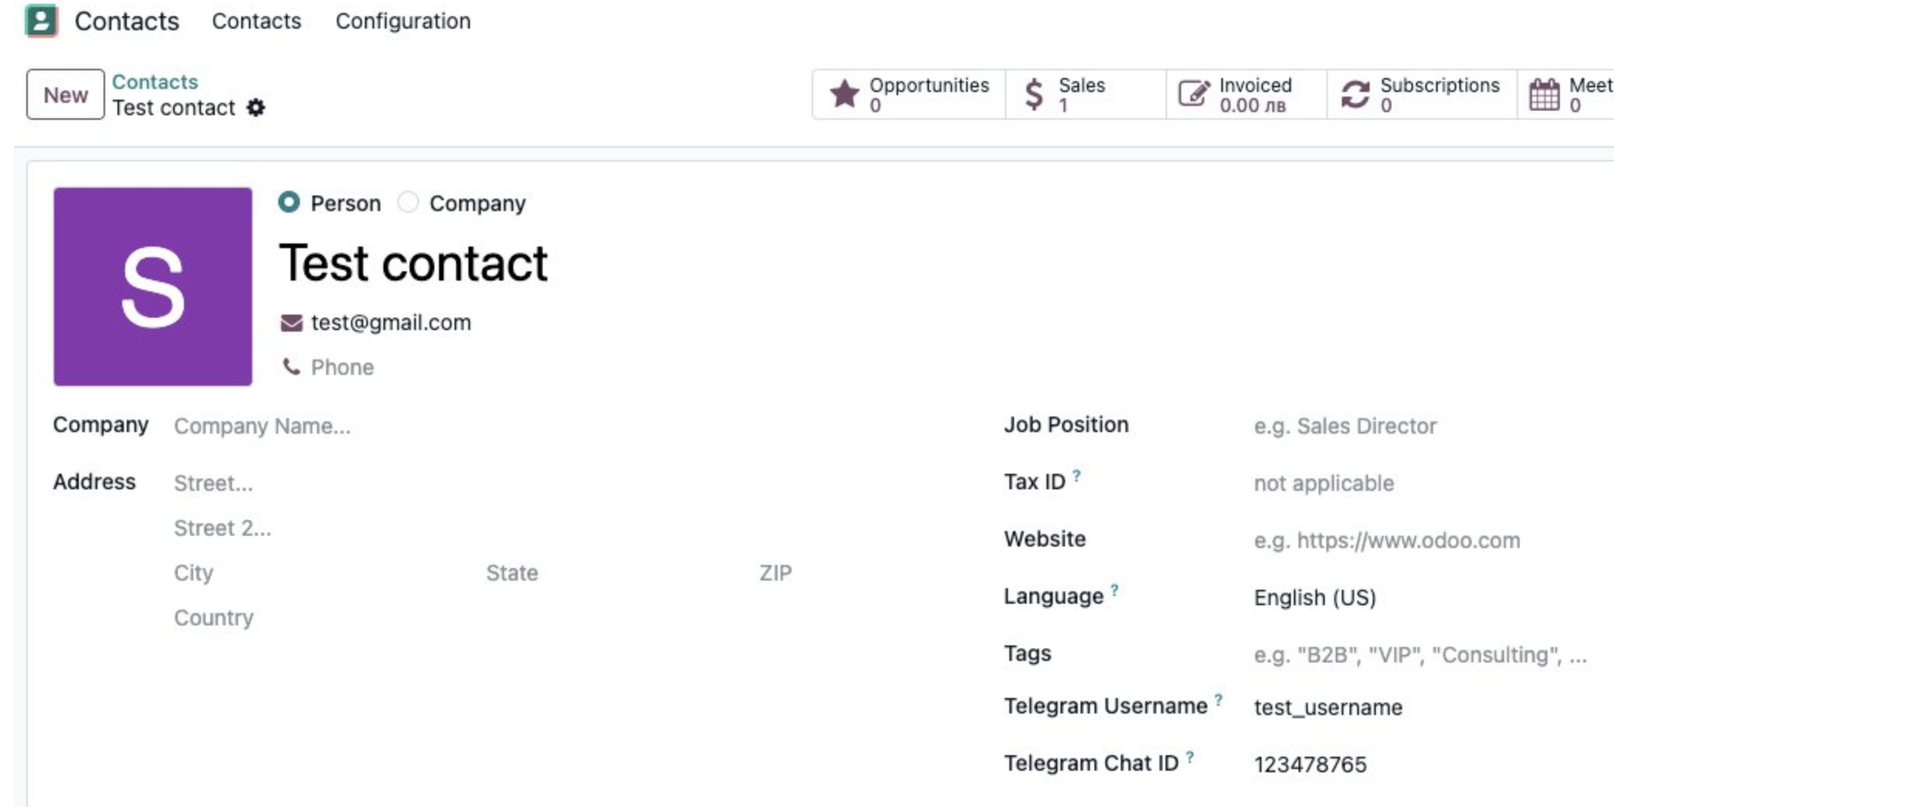1920x807 pixels.
Task: Go back via the Contacts breadcrumb link
Action: 155,82
